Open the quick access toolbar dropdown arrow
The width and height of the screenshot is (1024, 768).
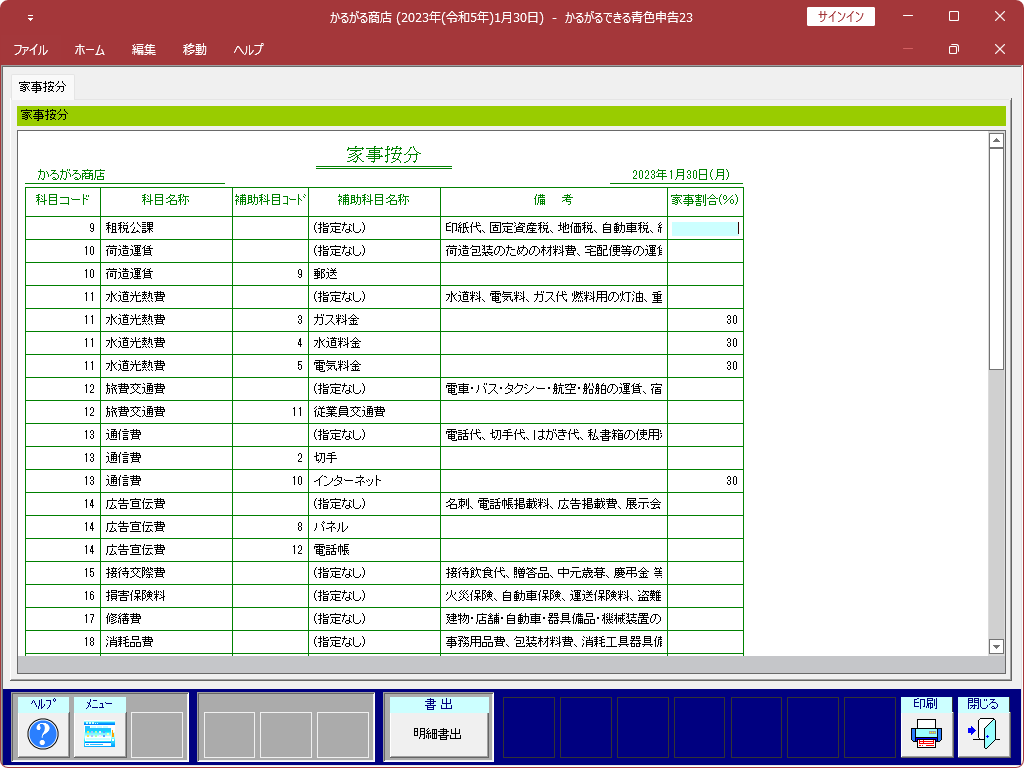click(30, 18)
